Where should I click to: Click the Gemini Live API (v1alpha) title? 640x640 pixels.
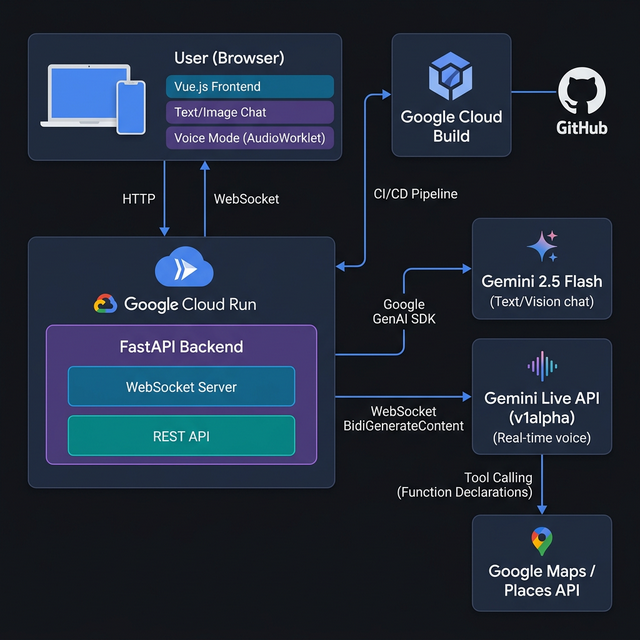tap(542, 408)
